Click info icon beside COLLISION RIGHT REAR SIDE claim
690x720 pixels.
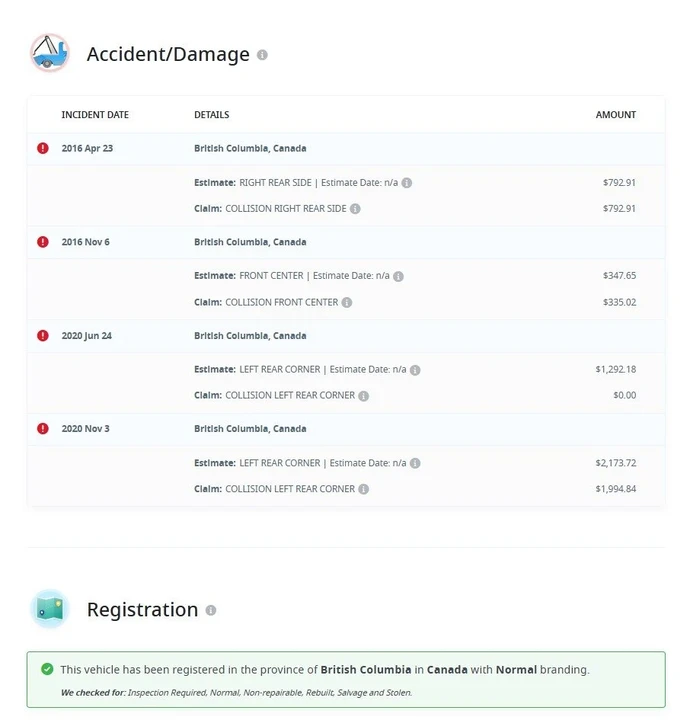click(355, 209)
